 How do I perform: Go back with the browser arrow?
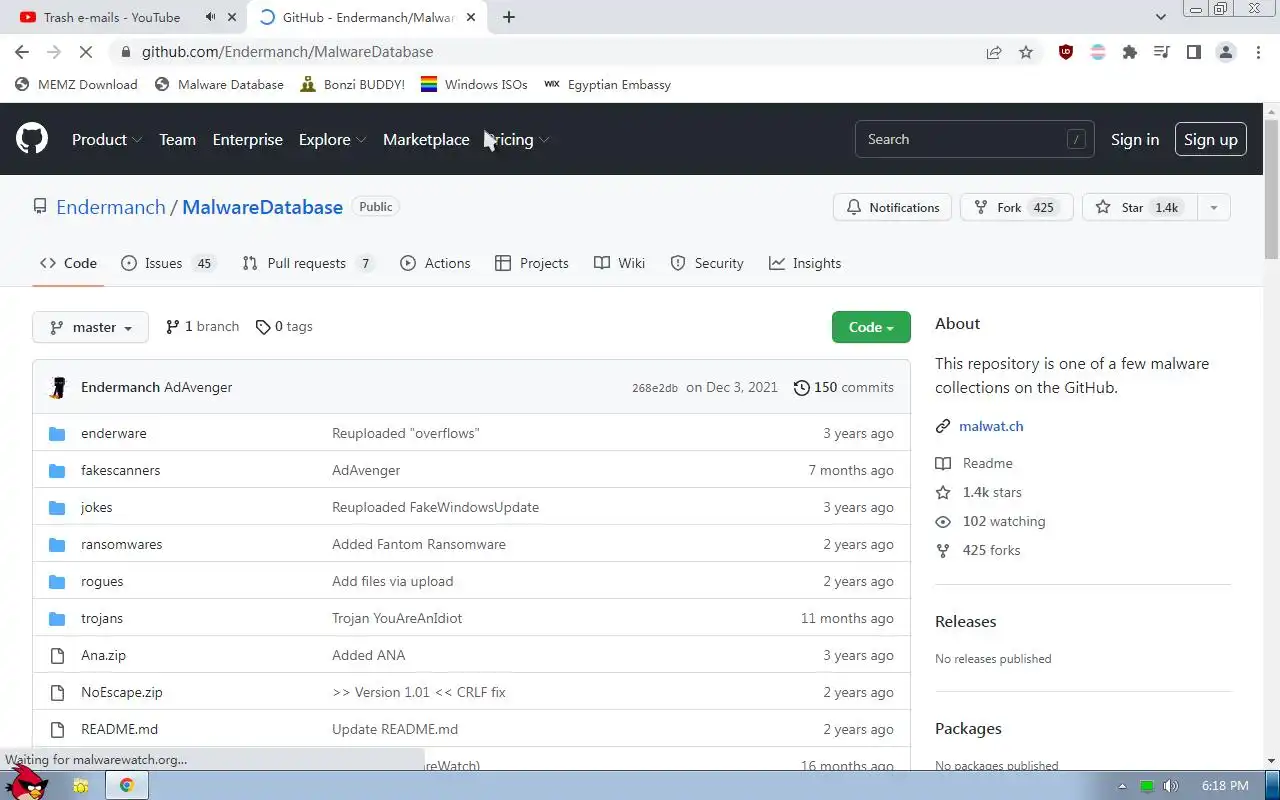pos(22,52)
